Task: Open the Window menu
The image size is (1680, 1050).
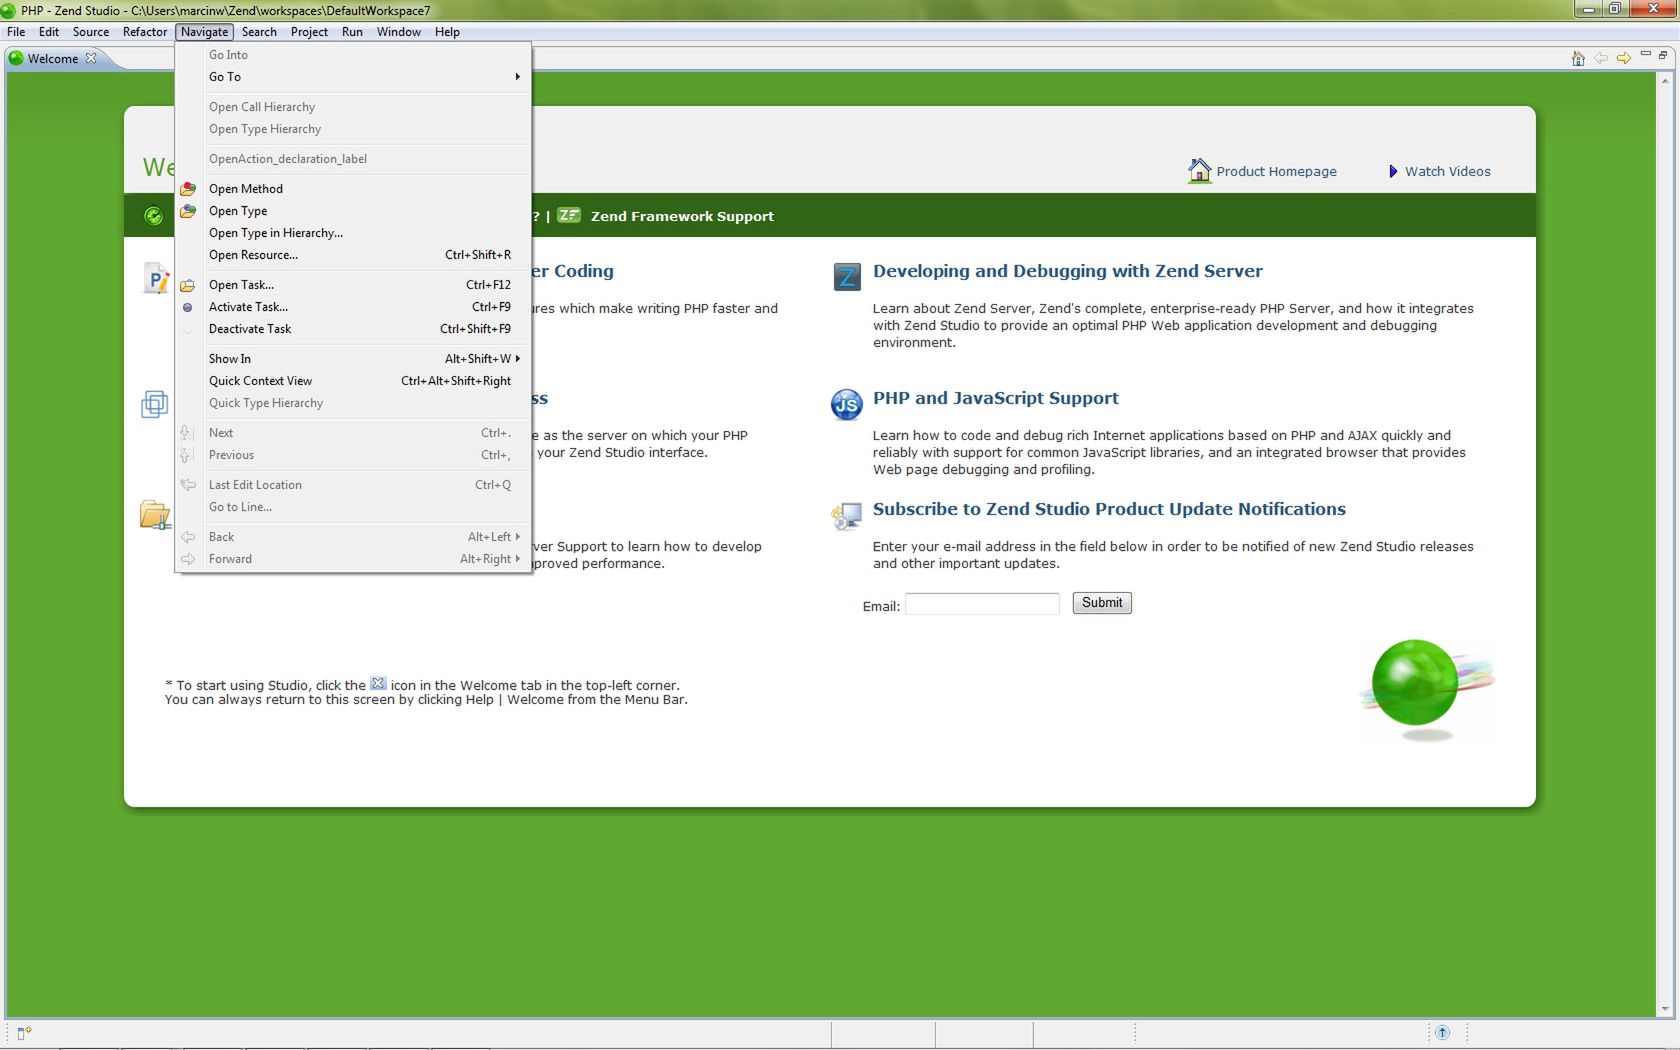Action: click(x=399, y=32)
